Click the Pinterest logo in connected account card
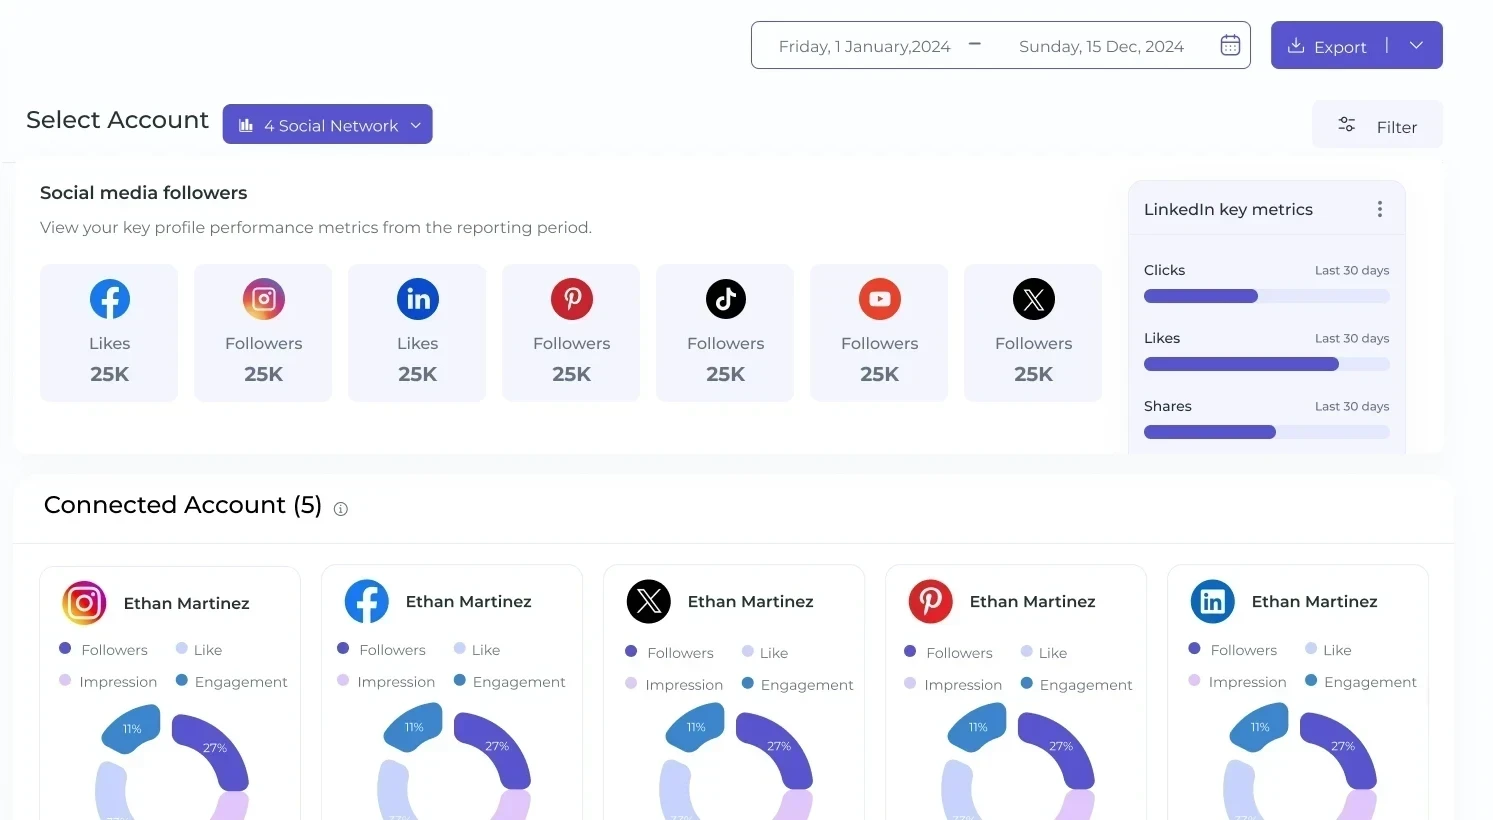1493x820 pixels. [931, 601]
